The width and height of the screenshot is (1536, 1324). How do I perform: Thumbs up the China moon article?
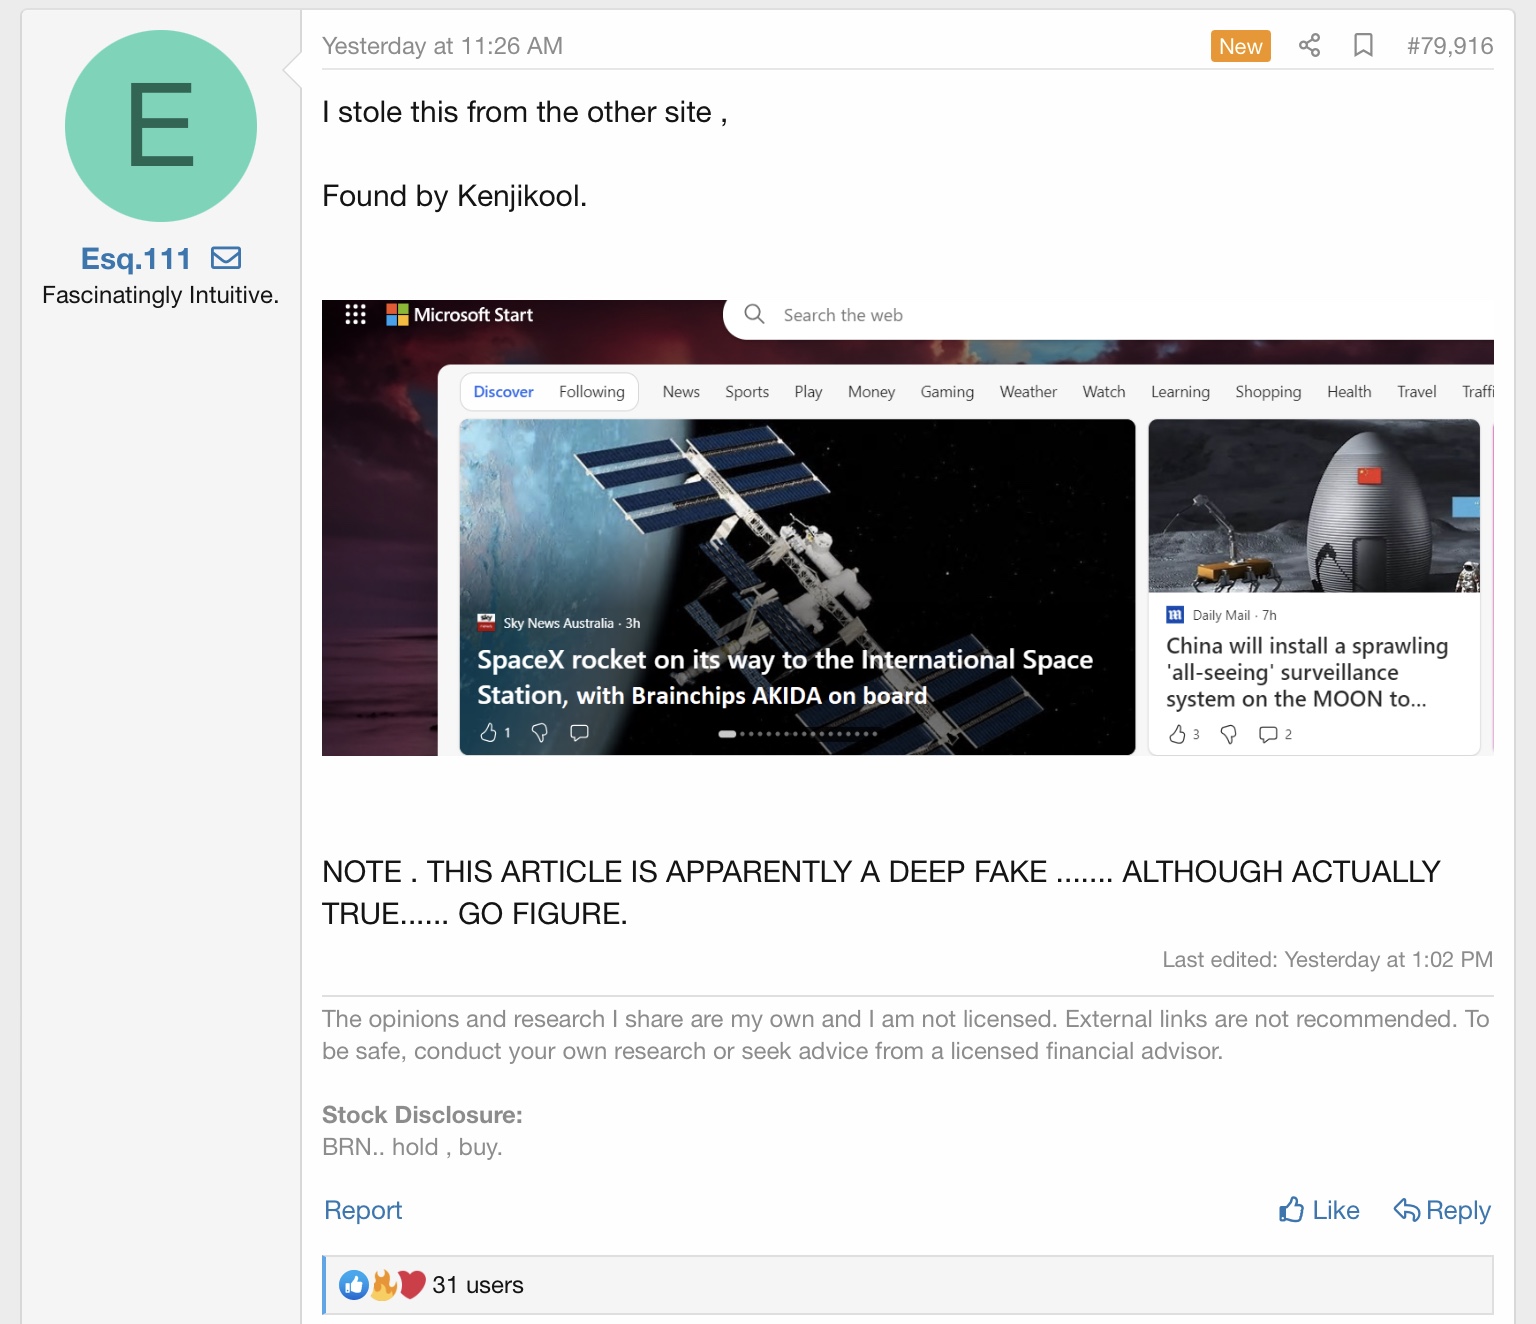(x=1178, y=734)
